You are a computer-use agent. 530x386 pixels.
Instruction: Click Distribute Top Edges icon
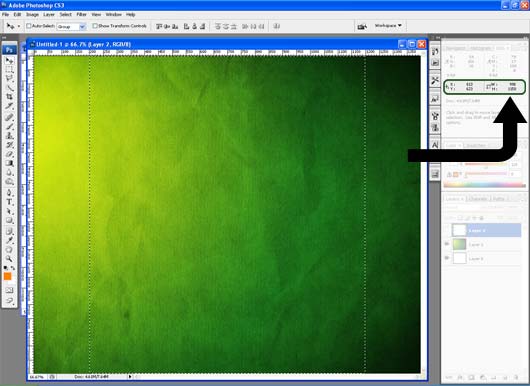(218, 26)
